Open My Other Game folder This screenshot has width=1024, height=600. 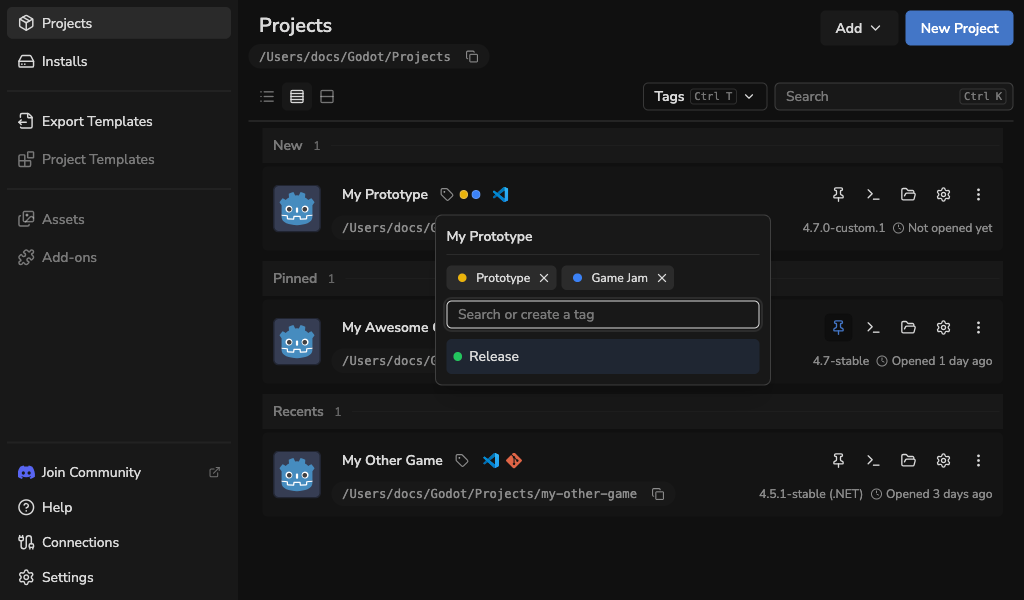pos(908,461)
